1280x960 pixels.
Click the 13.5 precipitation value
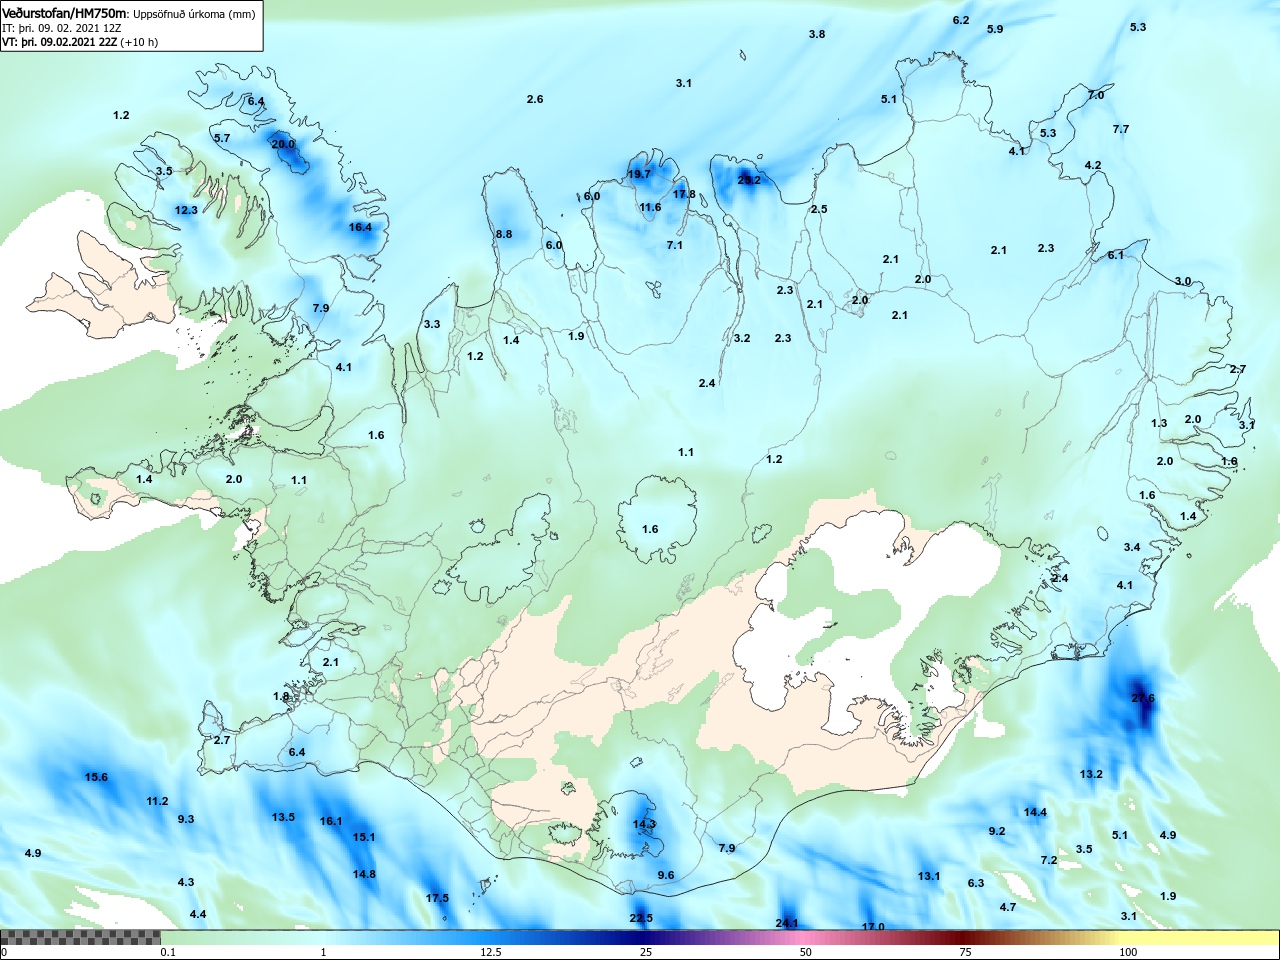pyautogui.click(x=283, y=817)
